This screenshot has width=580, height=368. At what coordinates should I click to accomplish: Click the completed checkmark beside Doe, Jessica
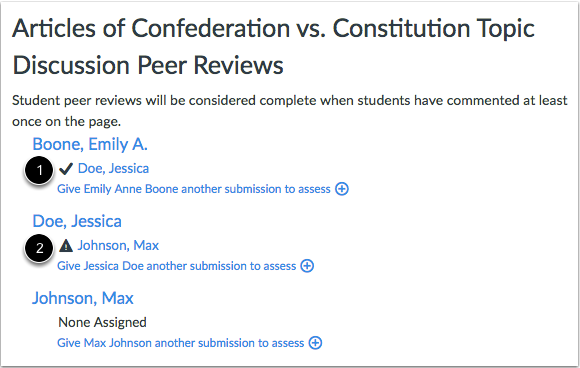pos(66,169)
